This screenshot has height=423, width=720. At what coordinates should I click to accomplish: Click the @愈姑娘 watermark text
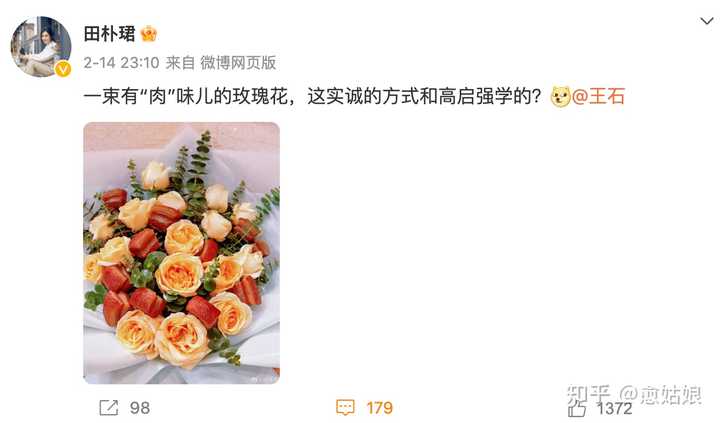[660, 395]
